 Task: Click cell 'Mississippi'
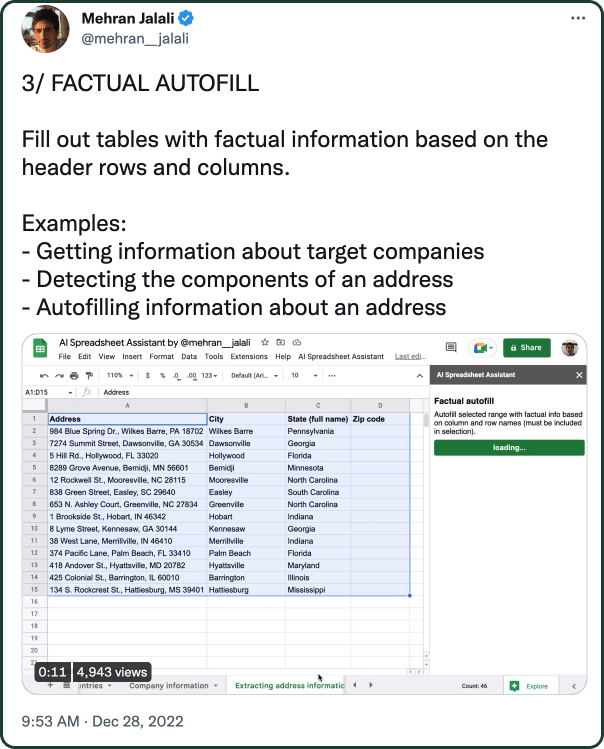click(x=318, y=590)
